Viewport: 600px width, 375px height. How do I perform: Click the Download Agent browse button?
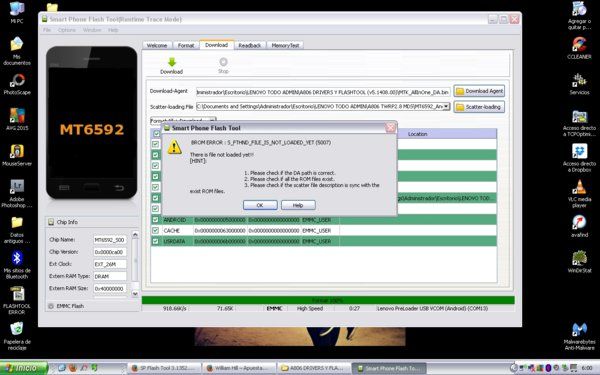tap(479, 91)
